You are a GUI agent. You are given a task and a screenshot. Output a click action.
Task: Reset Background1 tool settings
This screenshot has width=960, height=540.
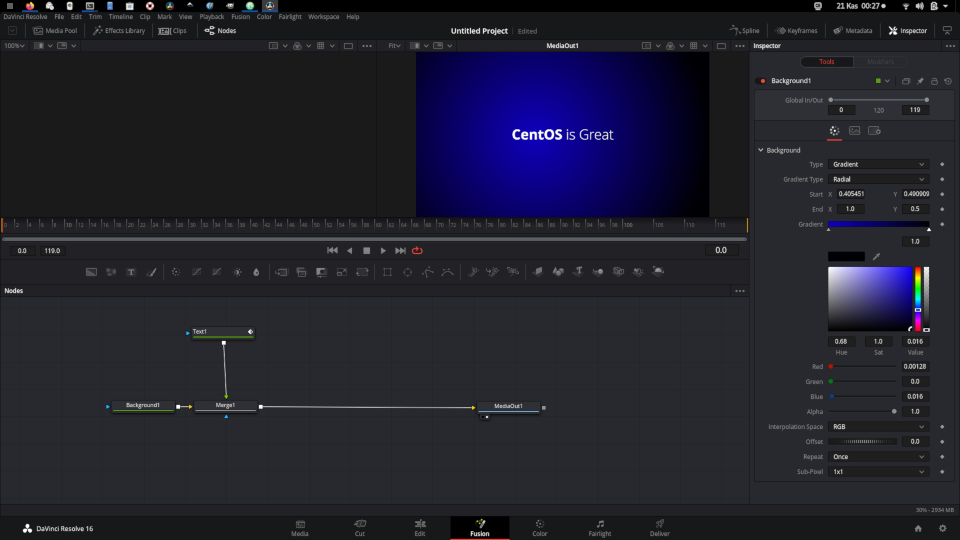click(x=948, y=81)
